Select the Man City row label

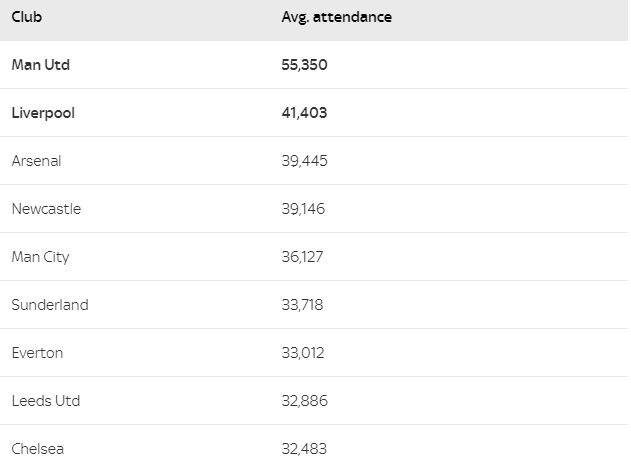pos(40,257)
